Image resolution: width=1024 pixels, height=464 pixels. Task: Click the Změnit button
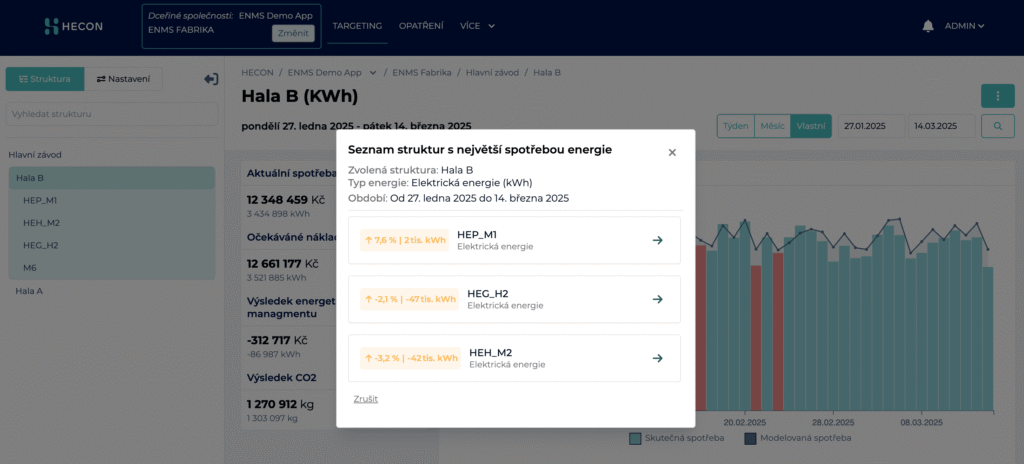click(x=293, y=33)
